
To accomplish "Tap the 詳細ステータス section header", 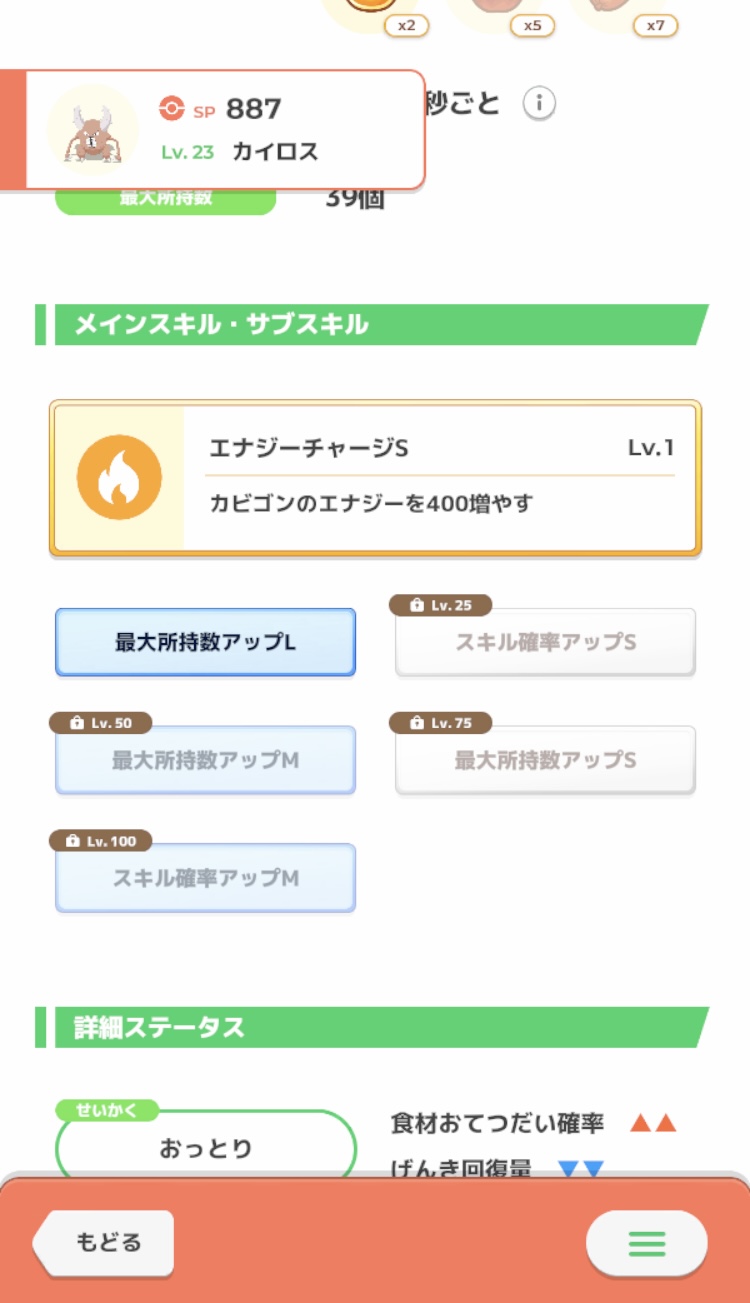I will pyautogui.click(x=372, y=1027).
